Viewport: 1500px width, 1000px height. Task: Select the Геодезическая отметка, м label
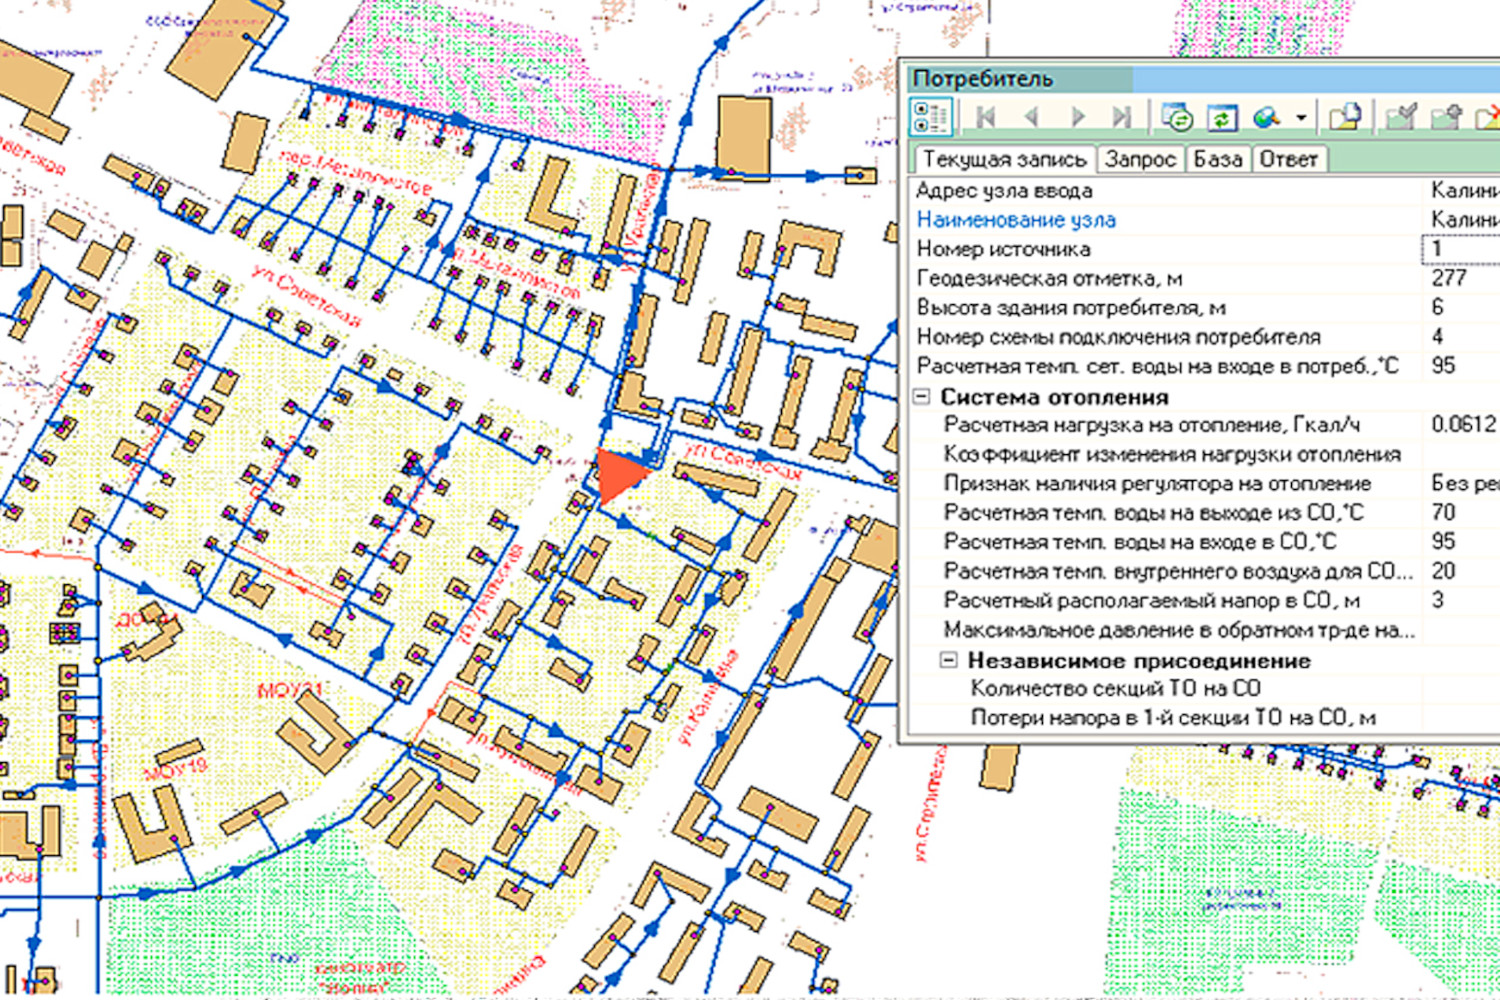(x=1050, y=278)
